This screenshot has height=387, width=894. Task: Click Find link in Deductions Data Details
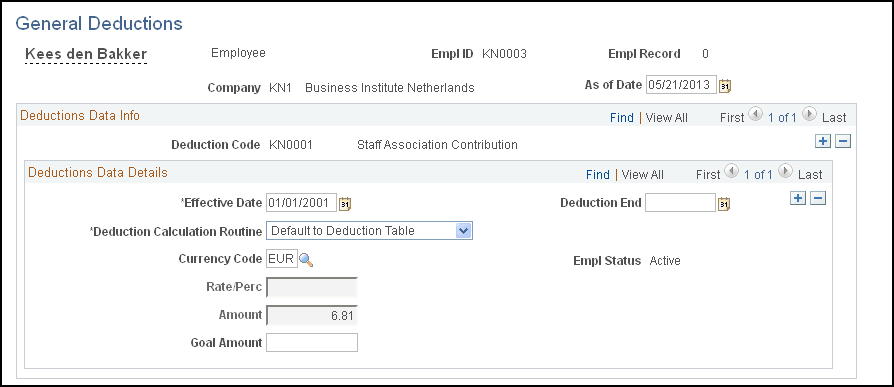[598, 174]
